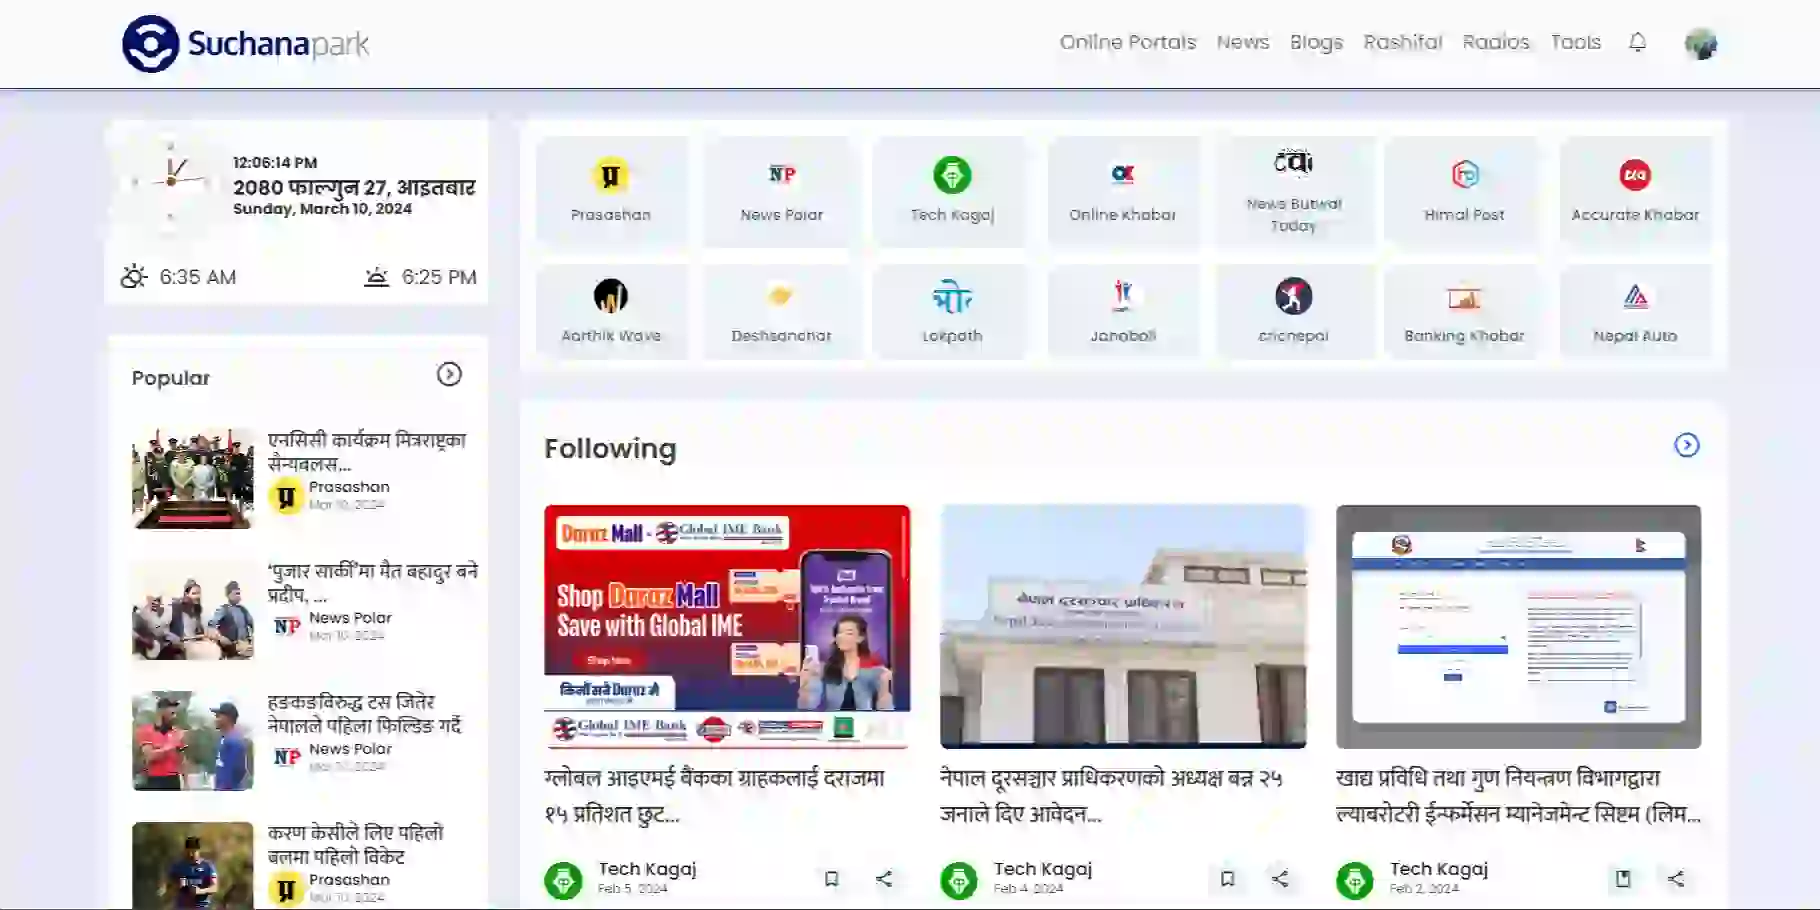
Task: Open the Suchanapark home logo
Action: tap(245, 44)
